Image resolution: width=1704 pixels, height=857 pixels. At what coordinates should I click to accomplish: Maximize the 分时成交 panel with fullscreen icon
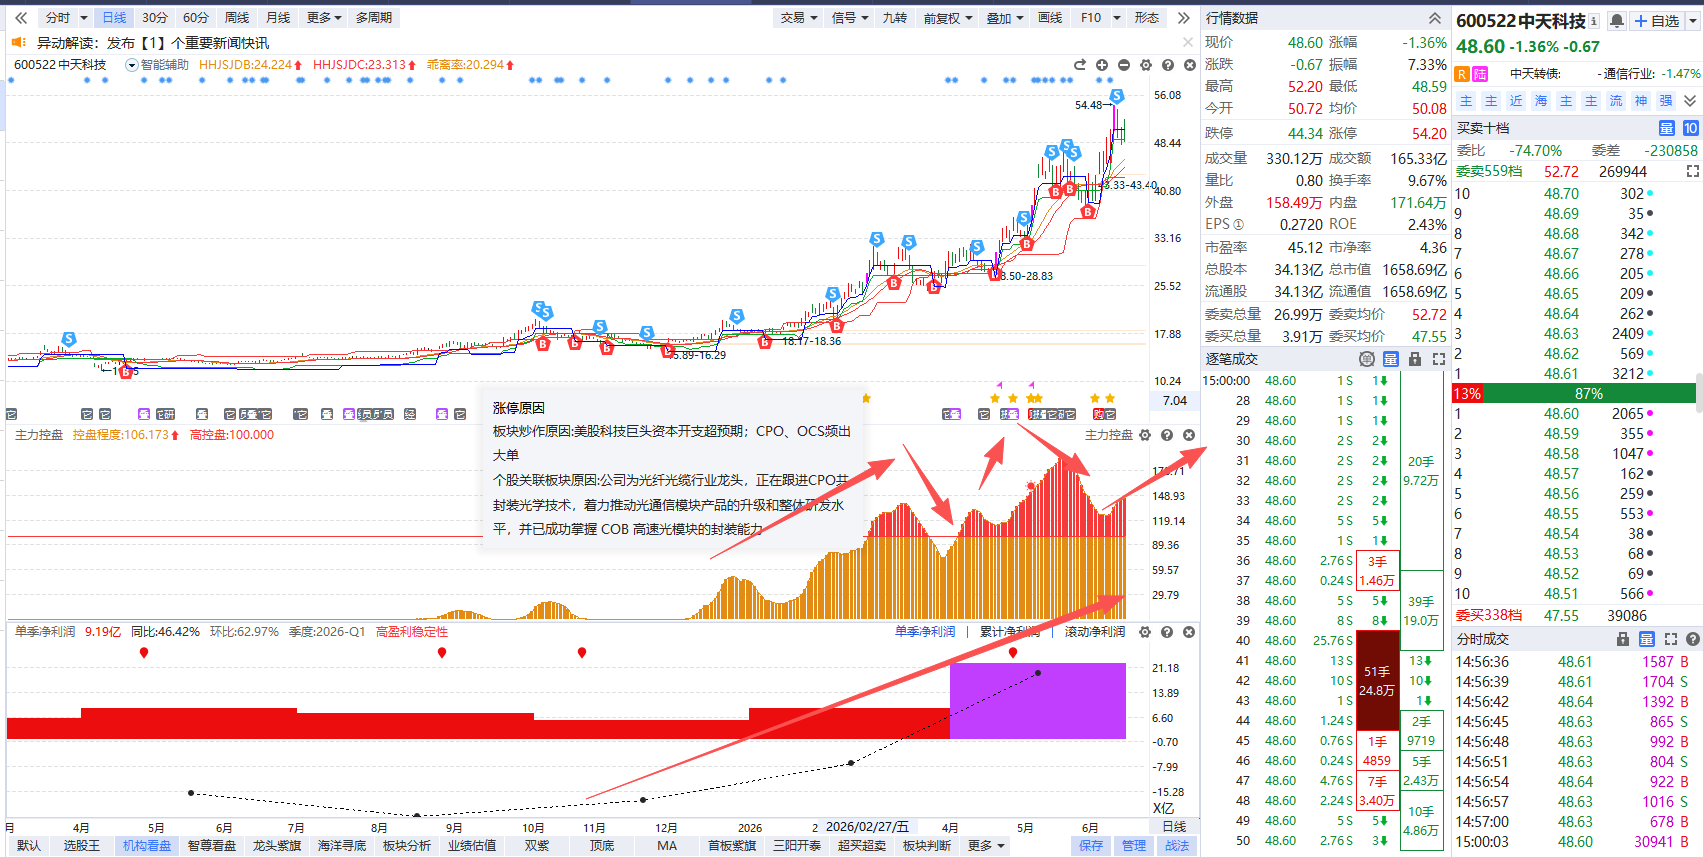click(x=1671, y=639)
